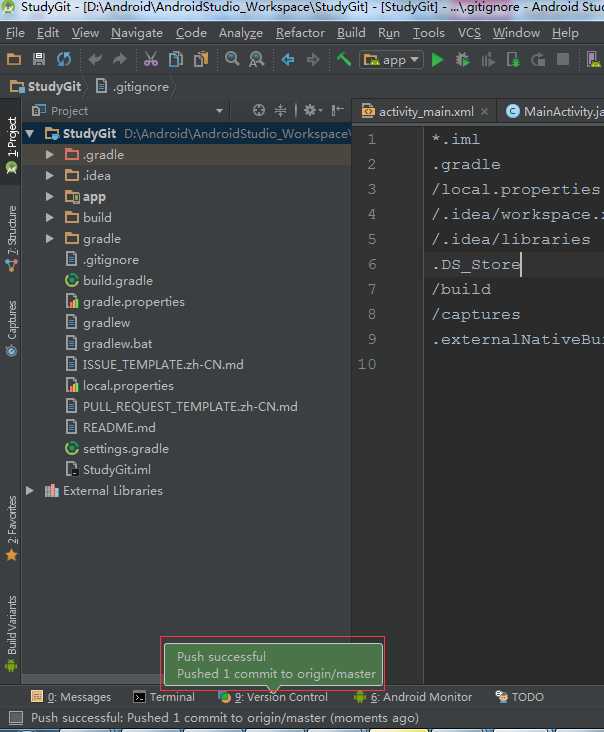Screen dimensions: 604x732
Task: Select gradlew.bat in project tree
Action: pos(117,344)
